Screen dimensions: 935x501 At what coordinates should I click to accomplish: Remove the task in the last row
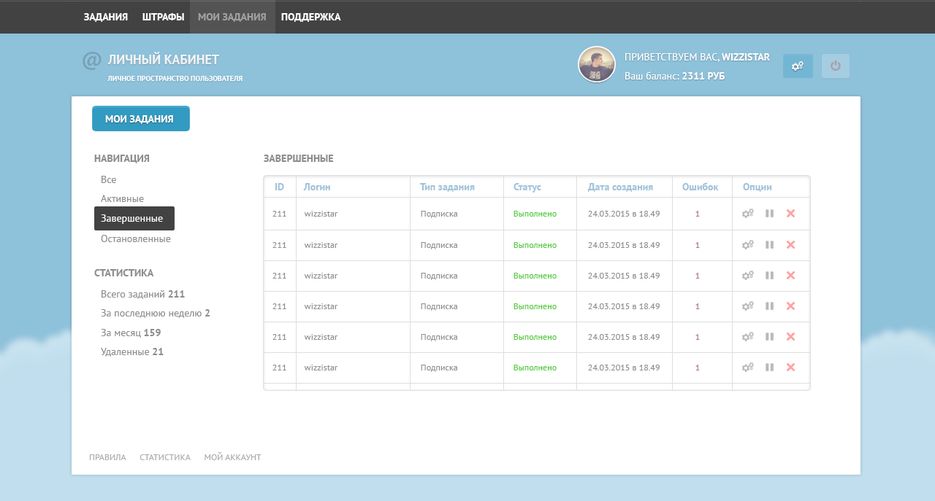pyautogui.click(x=791, y=368)
